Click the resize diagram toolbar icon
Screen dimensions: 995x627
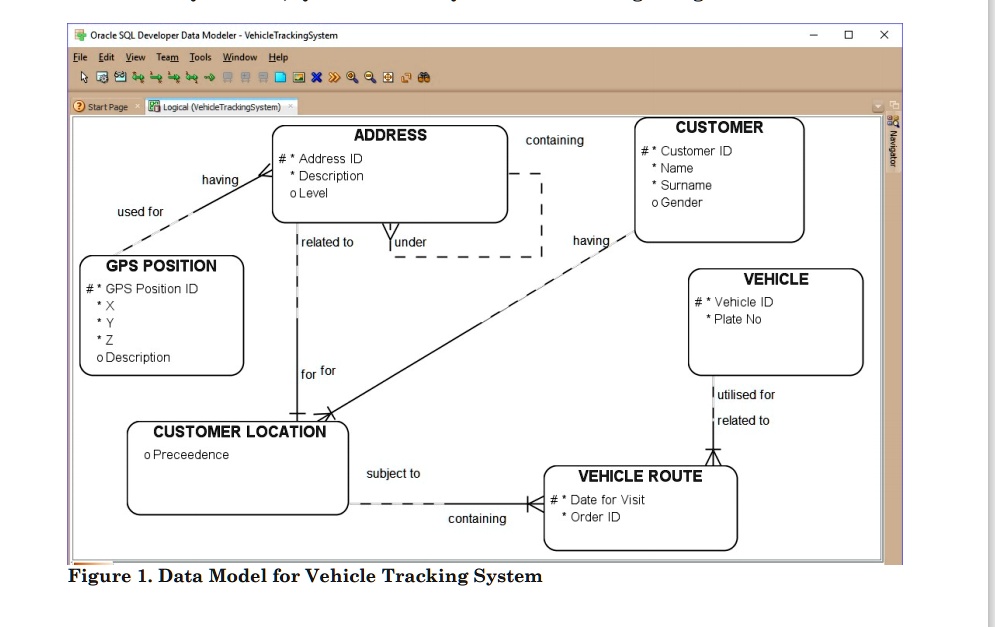[x=406, y=77]
